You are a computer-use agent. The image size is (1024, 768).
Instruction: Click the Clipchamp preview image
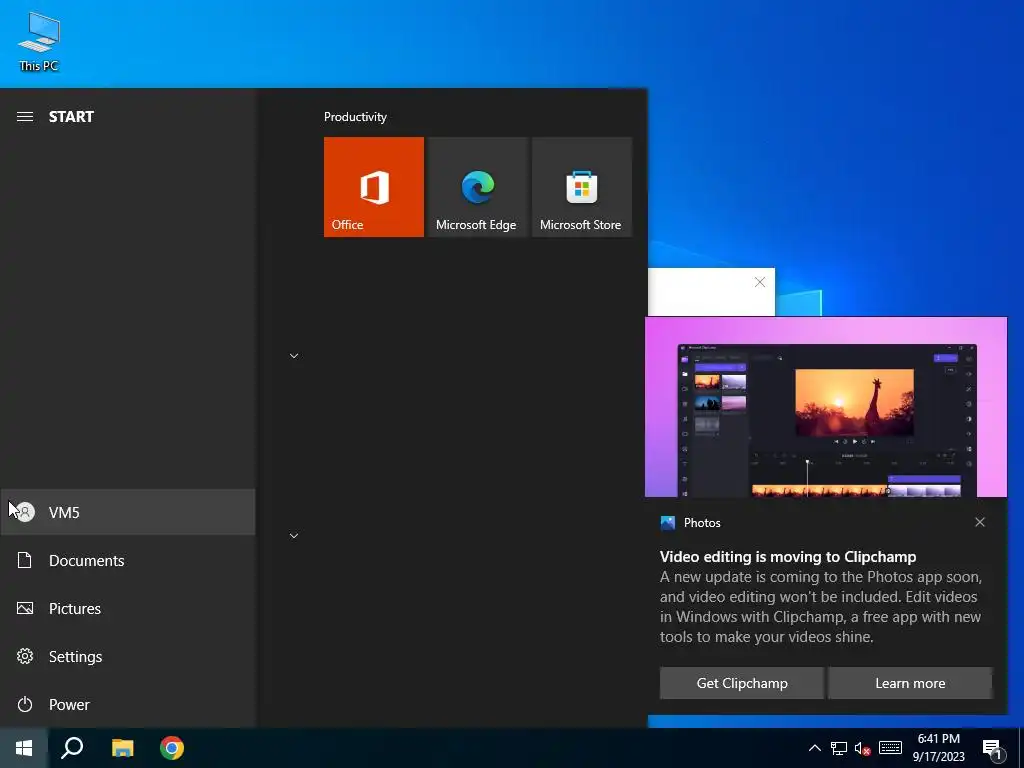coord(825,407)
